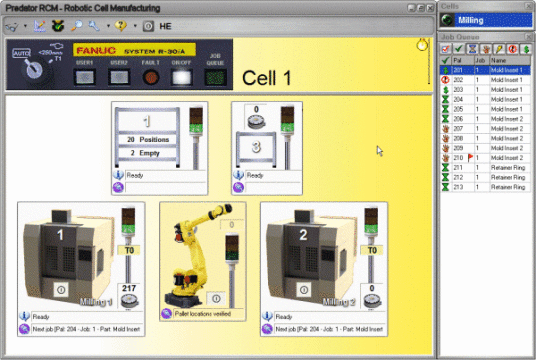Click the stopwatch icon at top right of Cell 1
The image size is (536, 360).
pyautogui.click(x=422, y=44)
